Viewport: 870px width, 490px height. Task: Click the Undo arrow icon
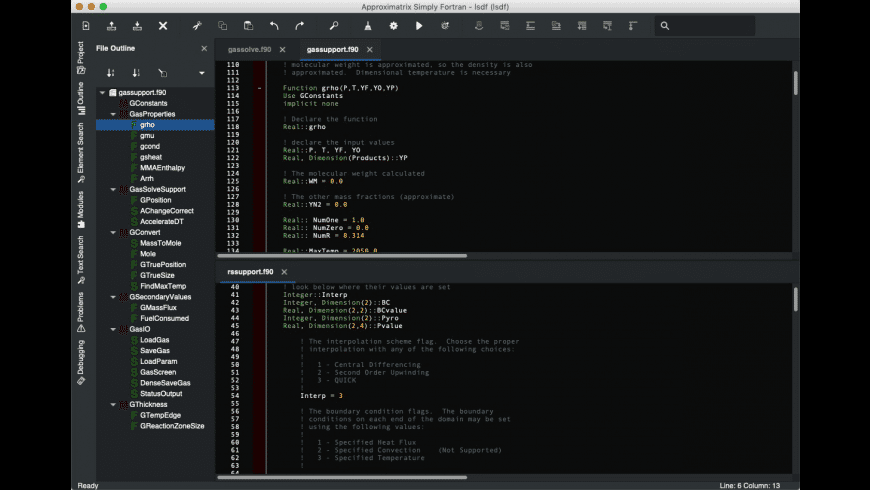274,25
